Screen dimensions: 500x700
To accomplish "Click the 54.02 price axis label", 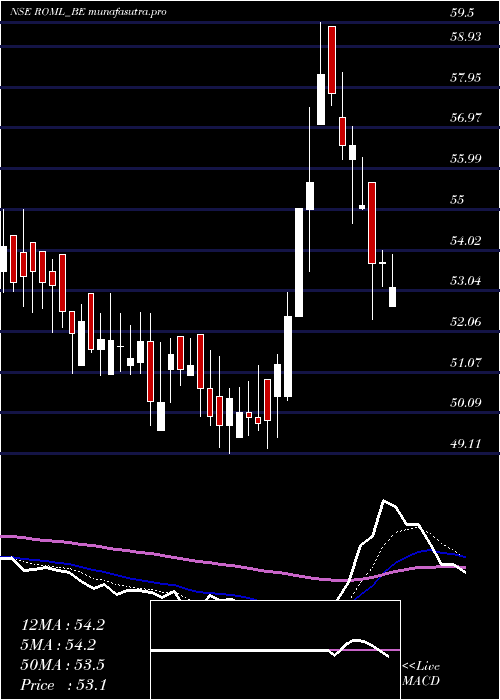I will tap(466, 240).
